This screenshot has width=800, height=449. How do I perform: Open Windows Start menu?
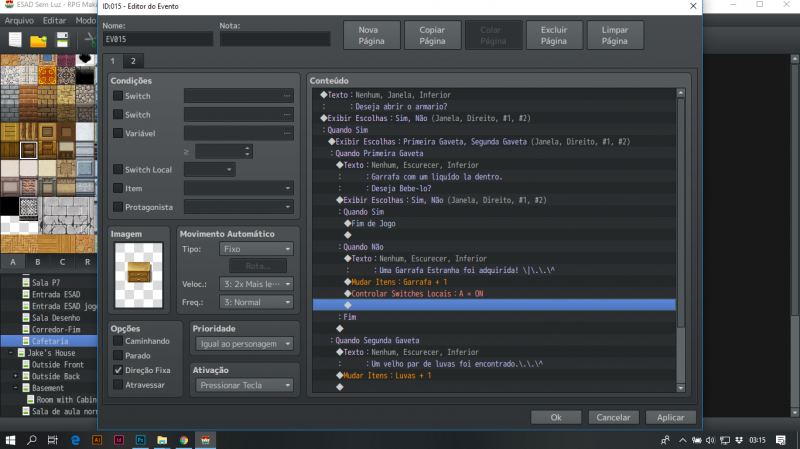point(10,440)
